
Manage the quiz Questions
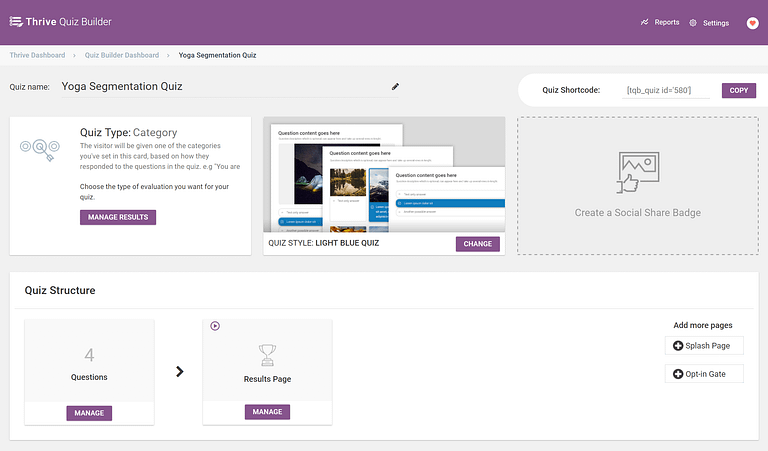point(89,413)
